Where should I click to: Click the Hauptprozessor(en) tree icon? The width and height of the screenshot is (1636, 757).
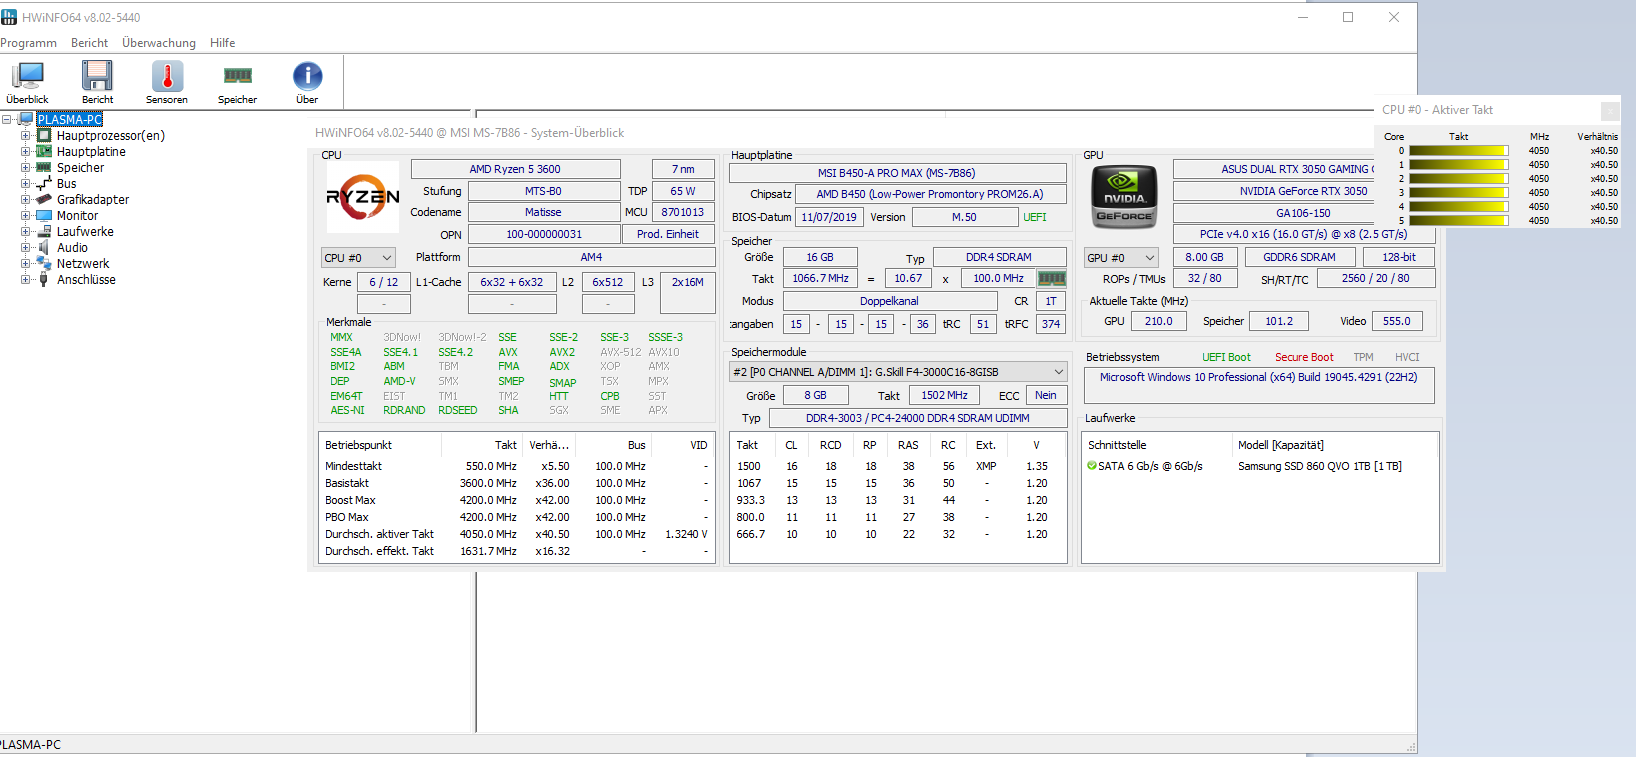pyautogui.click(x=44, y=135)
